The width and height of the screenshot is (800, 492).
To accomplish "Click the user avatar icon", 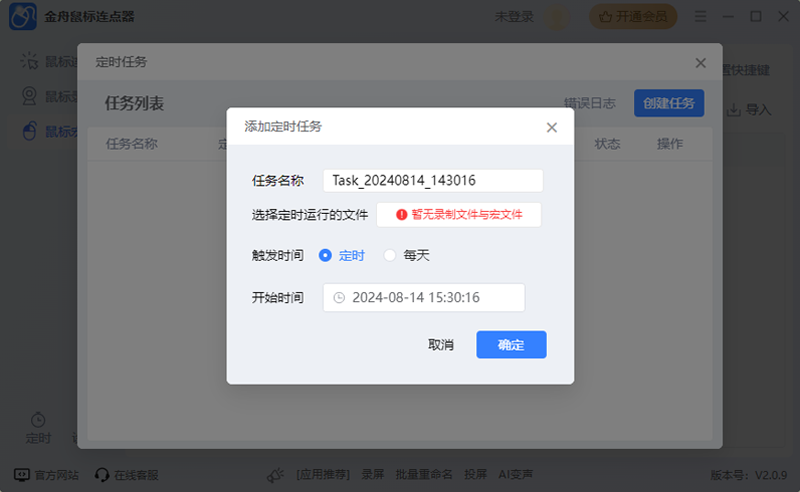I will click(x=557, y=16).
